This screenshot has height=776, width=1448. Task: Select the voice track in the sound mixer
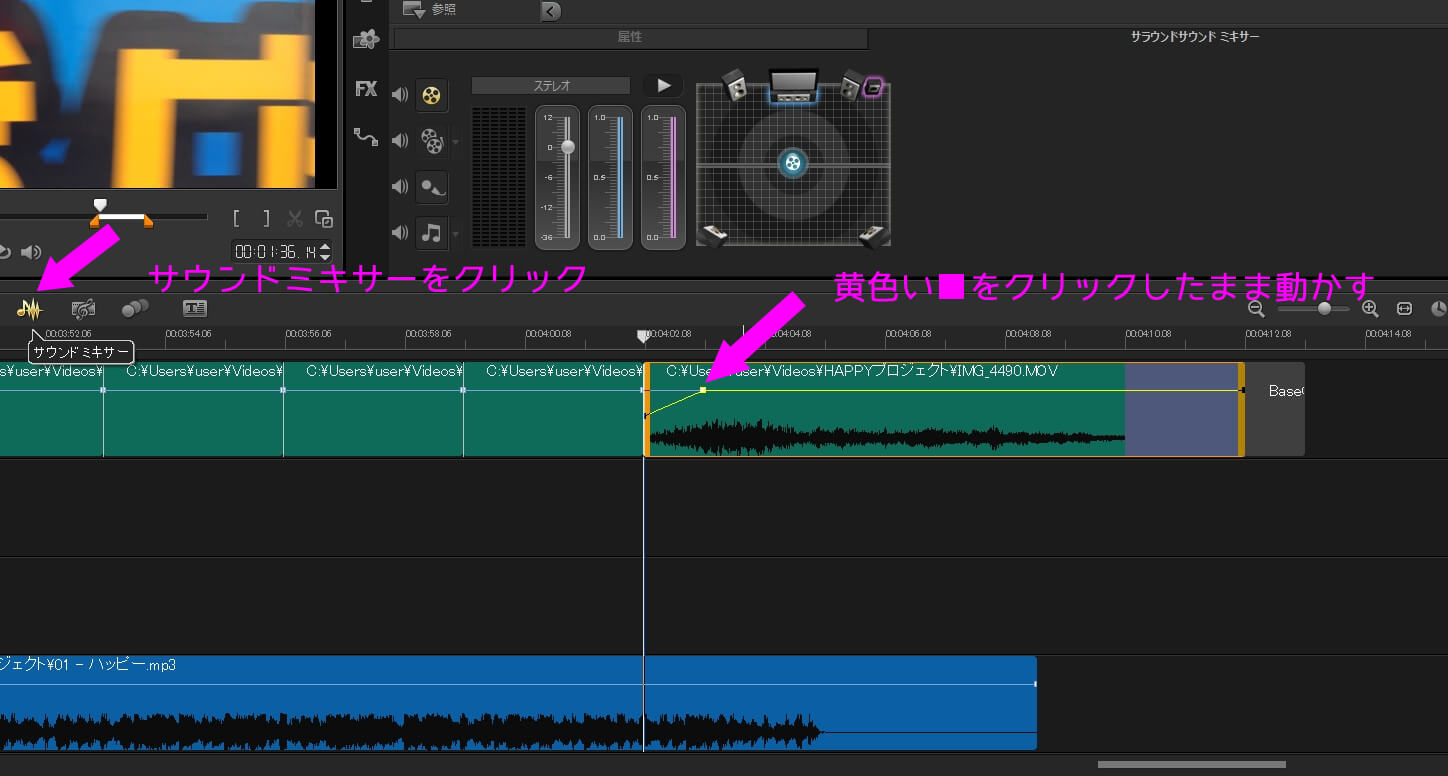(431, 187)
